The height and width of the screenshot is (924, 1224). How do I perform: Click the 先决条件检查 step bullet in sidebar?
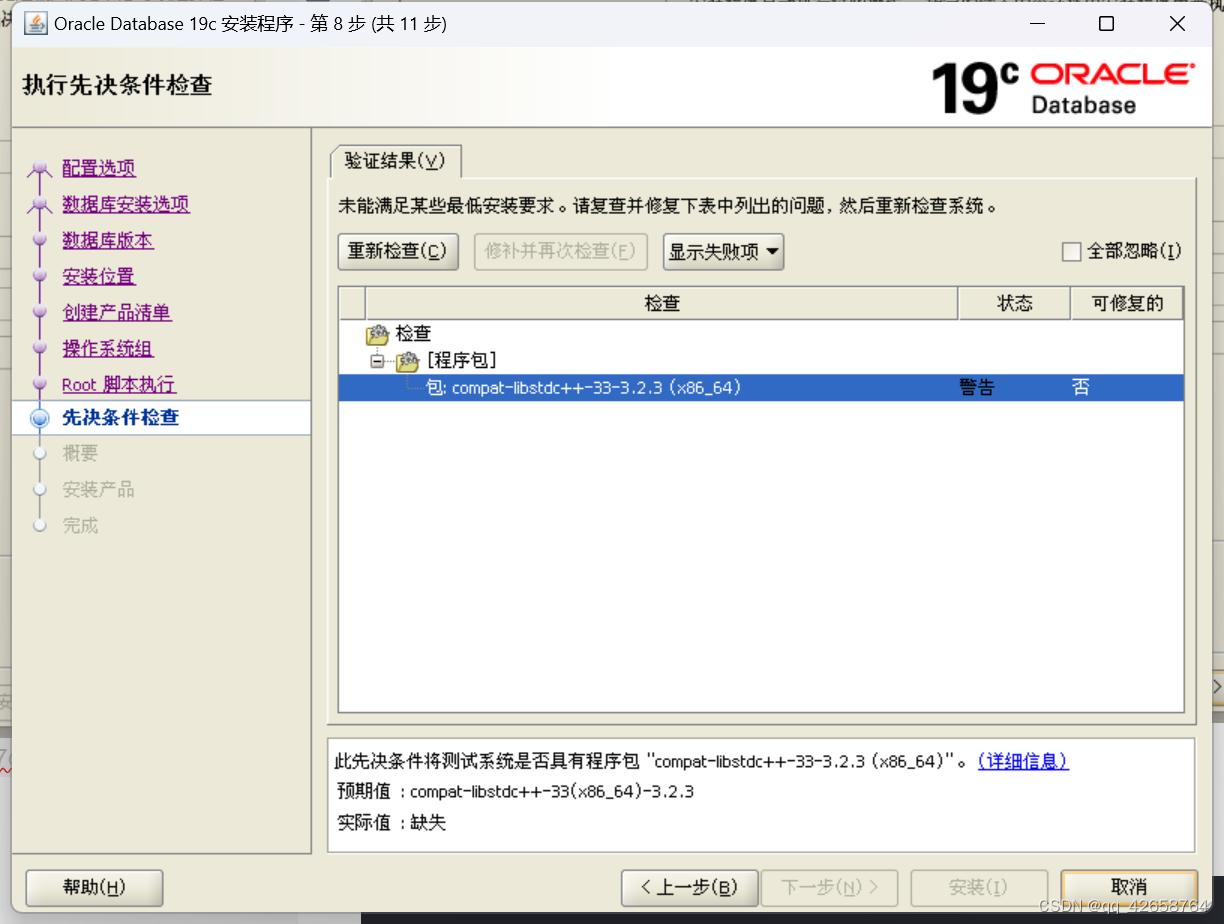click(40, 419)
